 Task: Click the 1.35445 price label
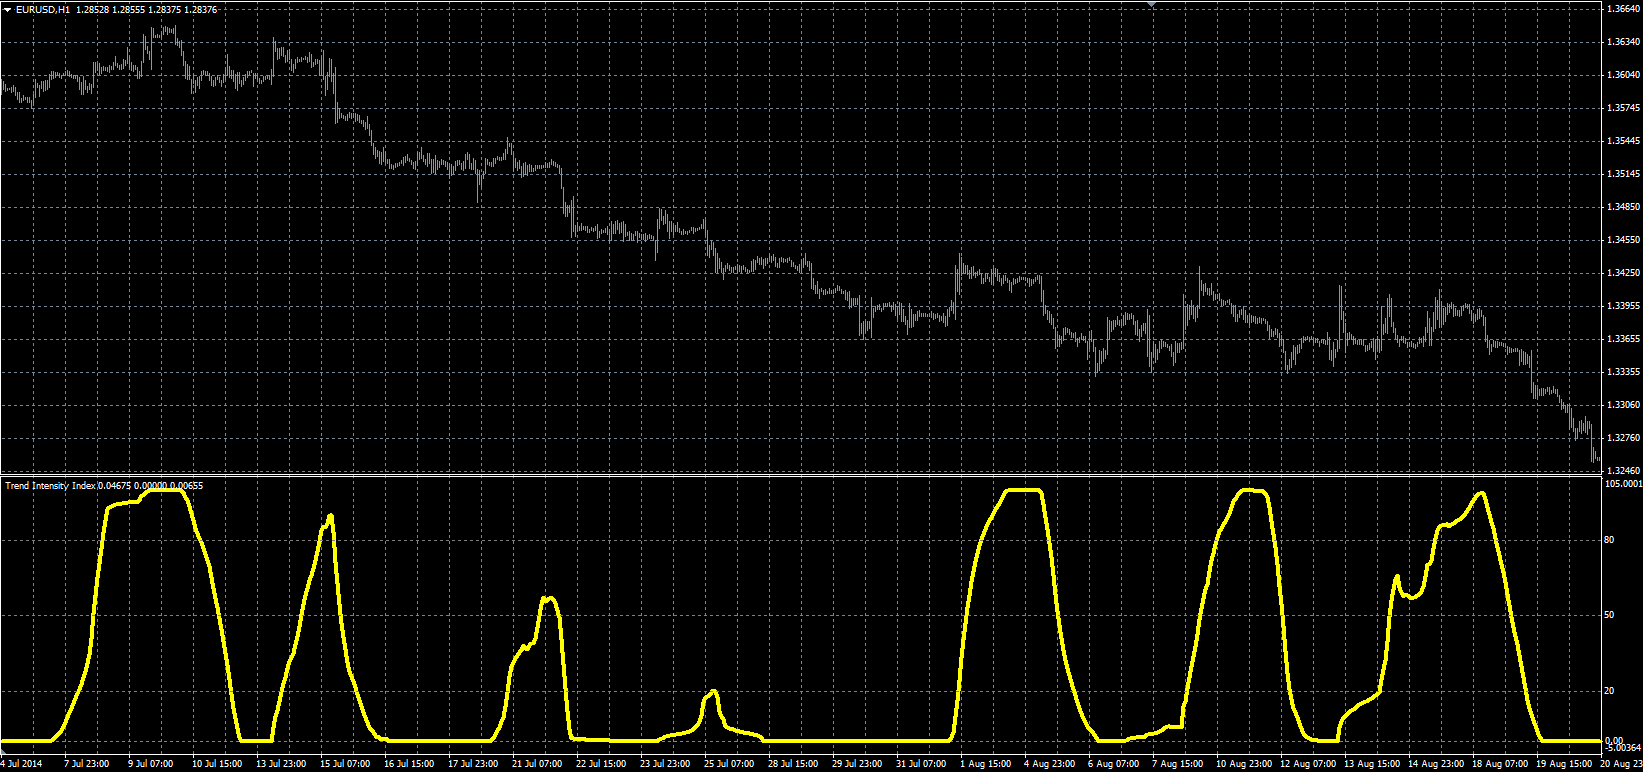pyautogui.click(x=1622, y=141)
